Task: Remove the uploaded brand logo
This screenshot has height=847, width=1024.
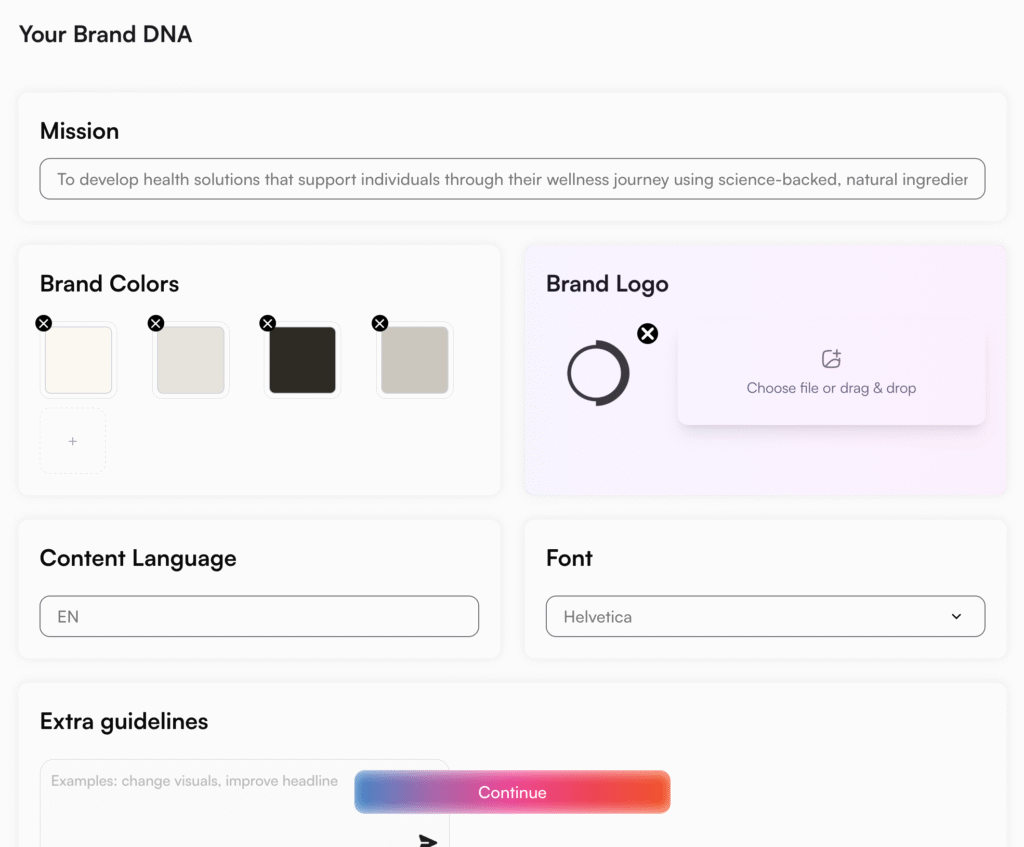Action: 647,334
